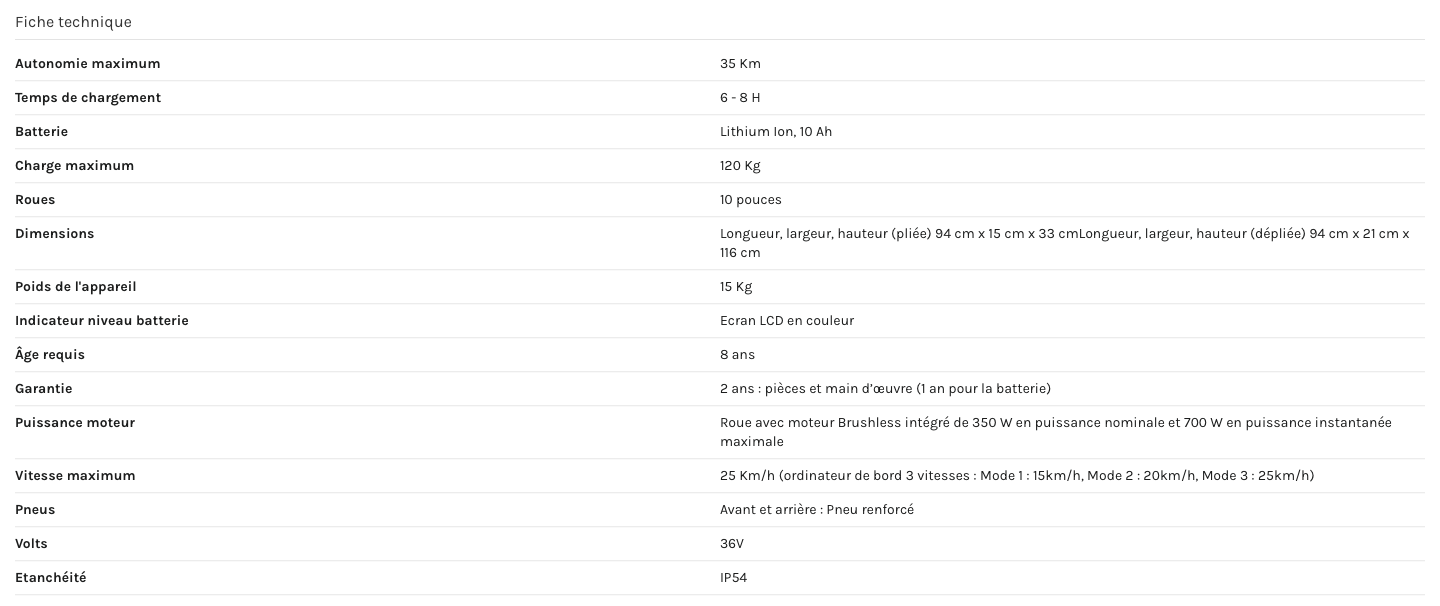
Task: Click the 'Fiche technique' heading
Action: (73, 22)
